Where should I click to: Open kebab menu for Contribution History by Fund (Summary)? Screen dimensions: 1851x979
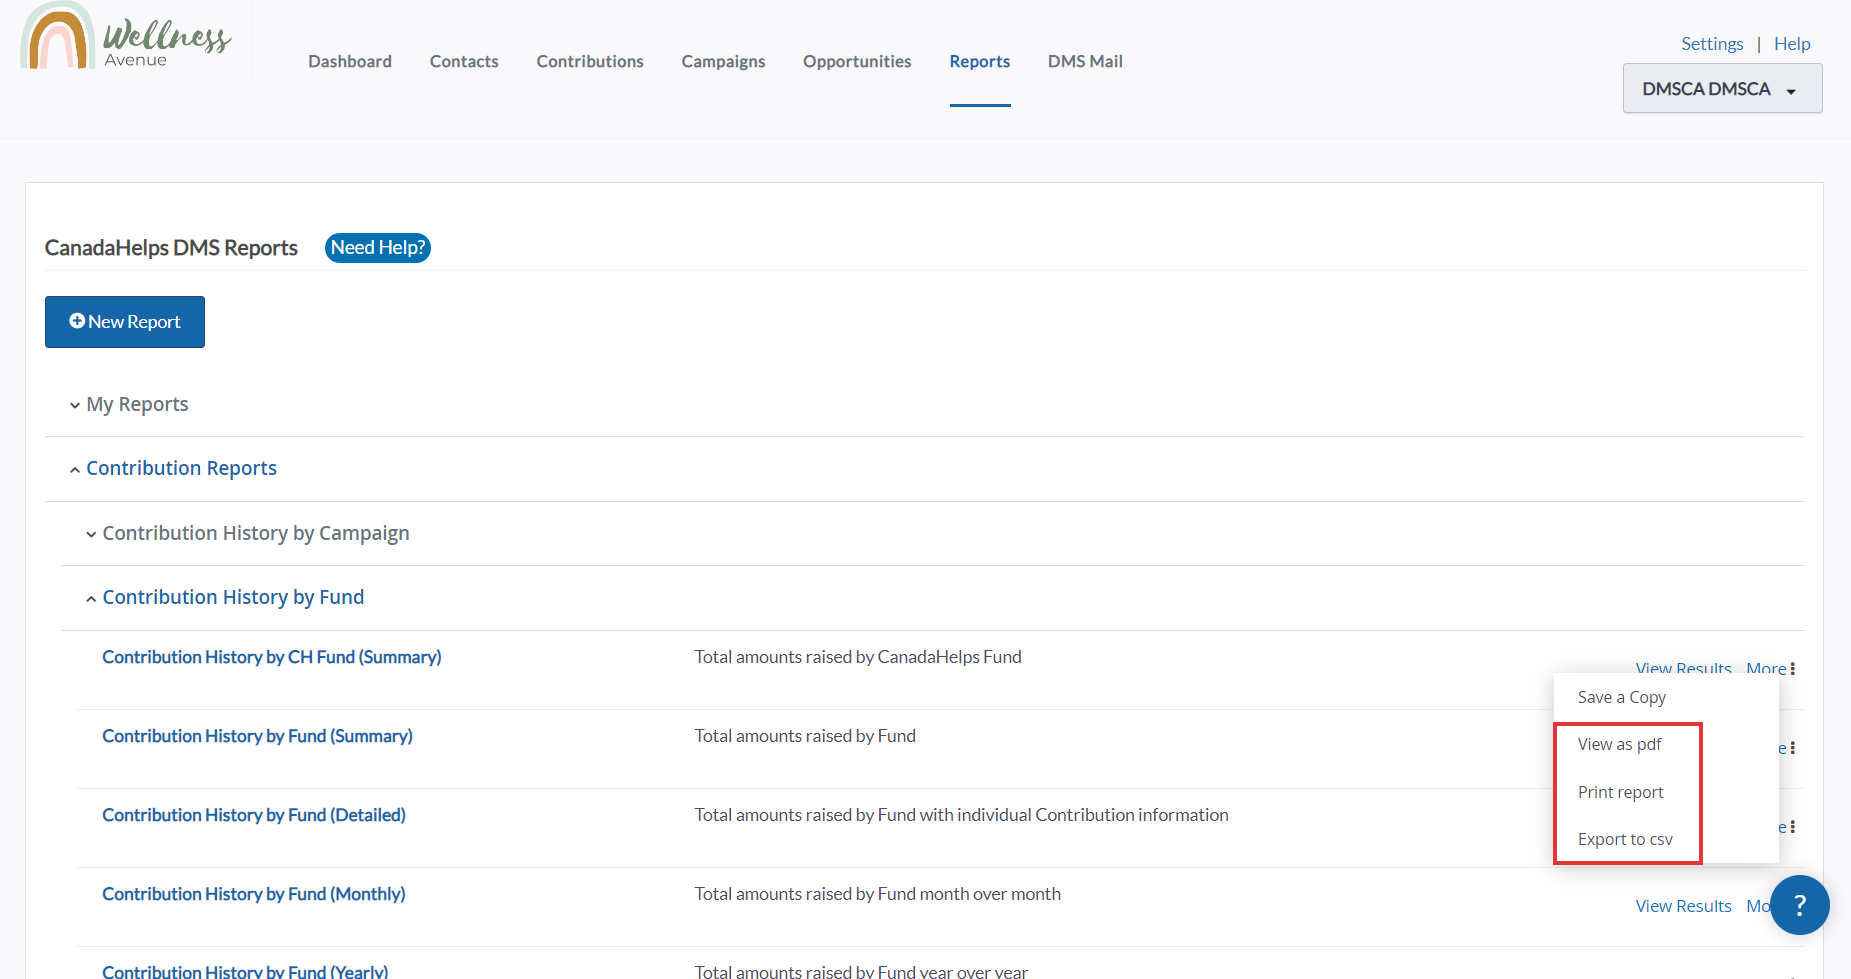[x=1792, y=748]
